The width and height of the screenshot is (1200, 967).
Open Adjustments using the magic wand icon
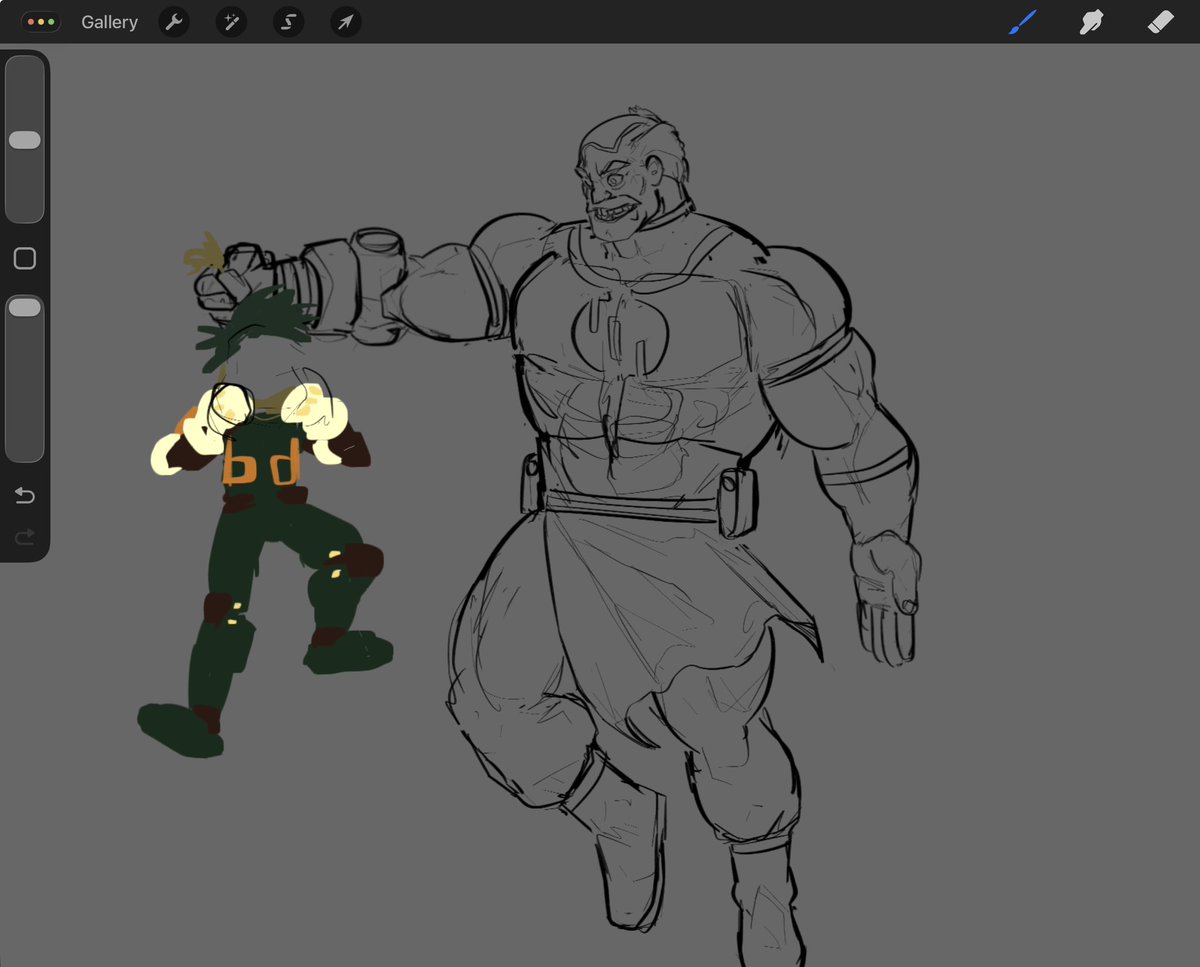231,21
